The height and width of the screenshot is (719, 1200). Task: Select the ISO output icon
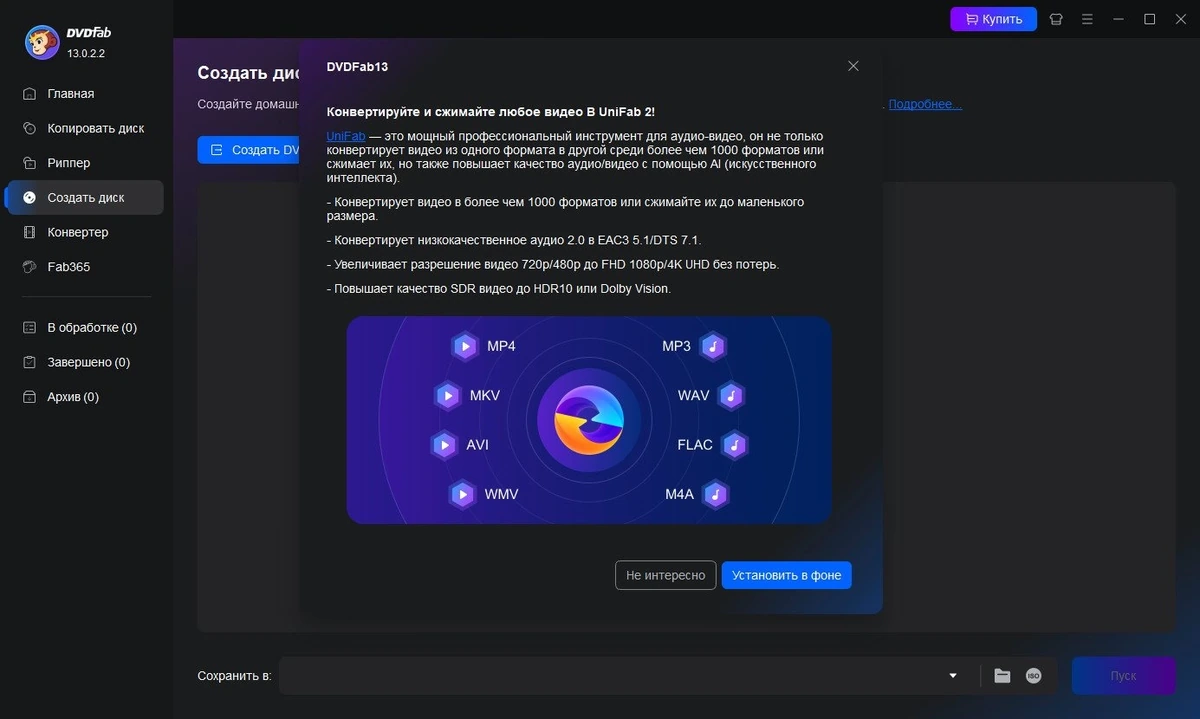pos(1034,676)
